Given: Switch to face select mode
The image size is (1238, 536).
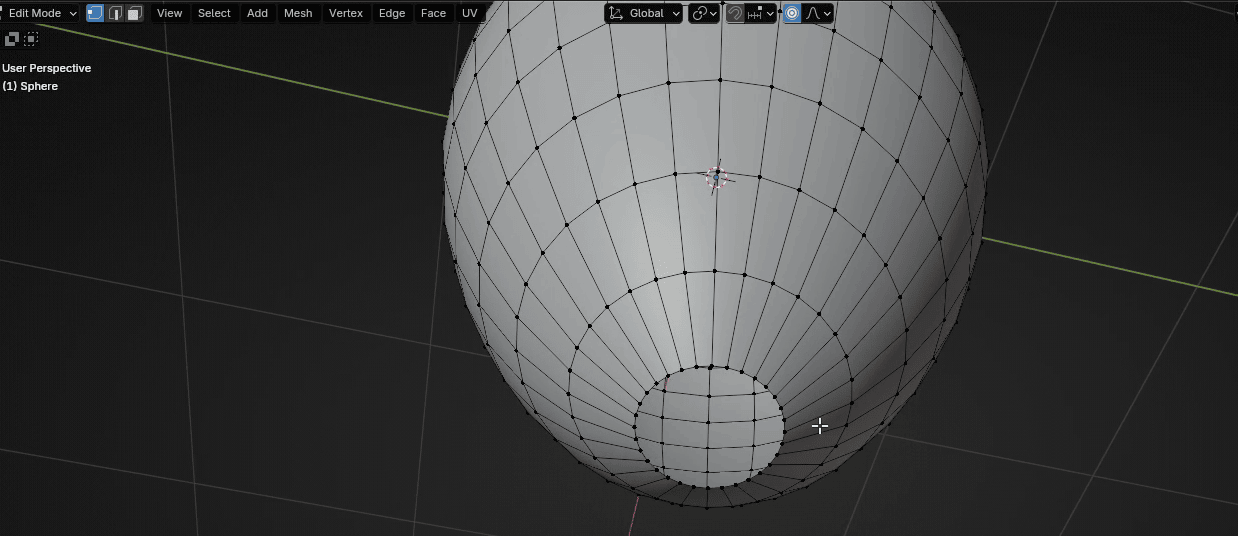Looking at the screenshot, I should click(x=134, y=13).
